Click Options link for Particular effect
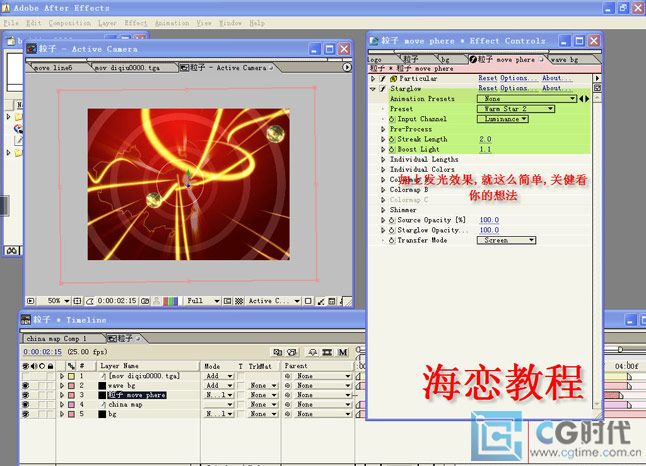646x466 pixels. (x=519, y=78)
